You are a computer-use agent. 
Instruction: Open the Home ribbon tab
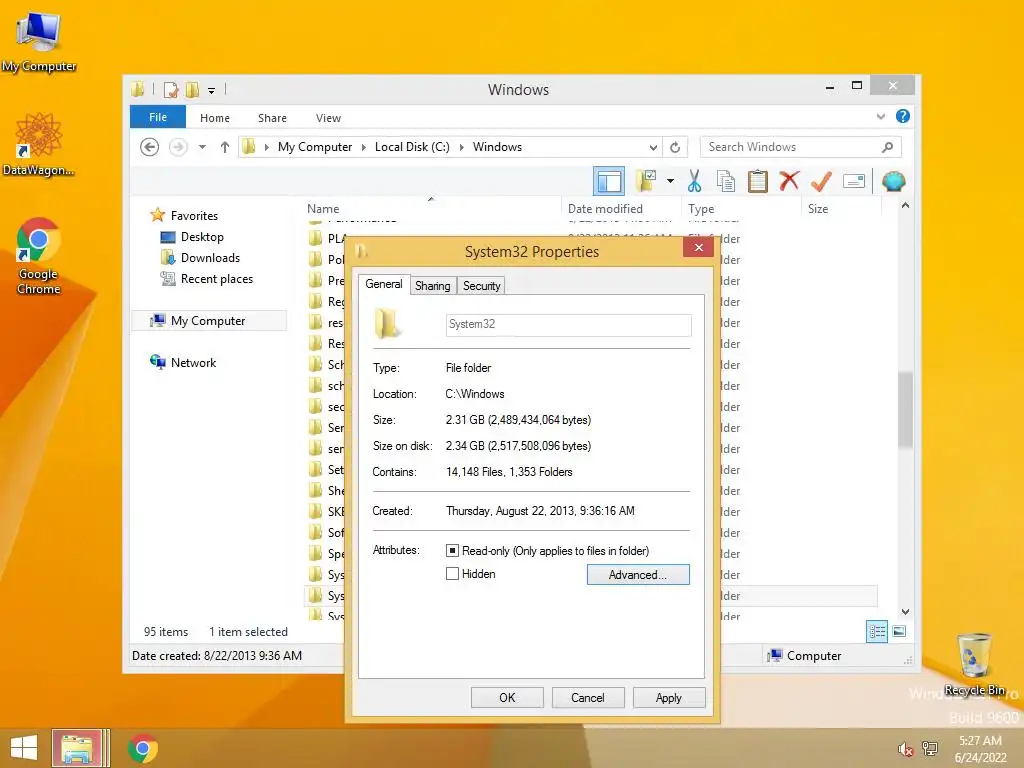(x=215, y=118)
